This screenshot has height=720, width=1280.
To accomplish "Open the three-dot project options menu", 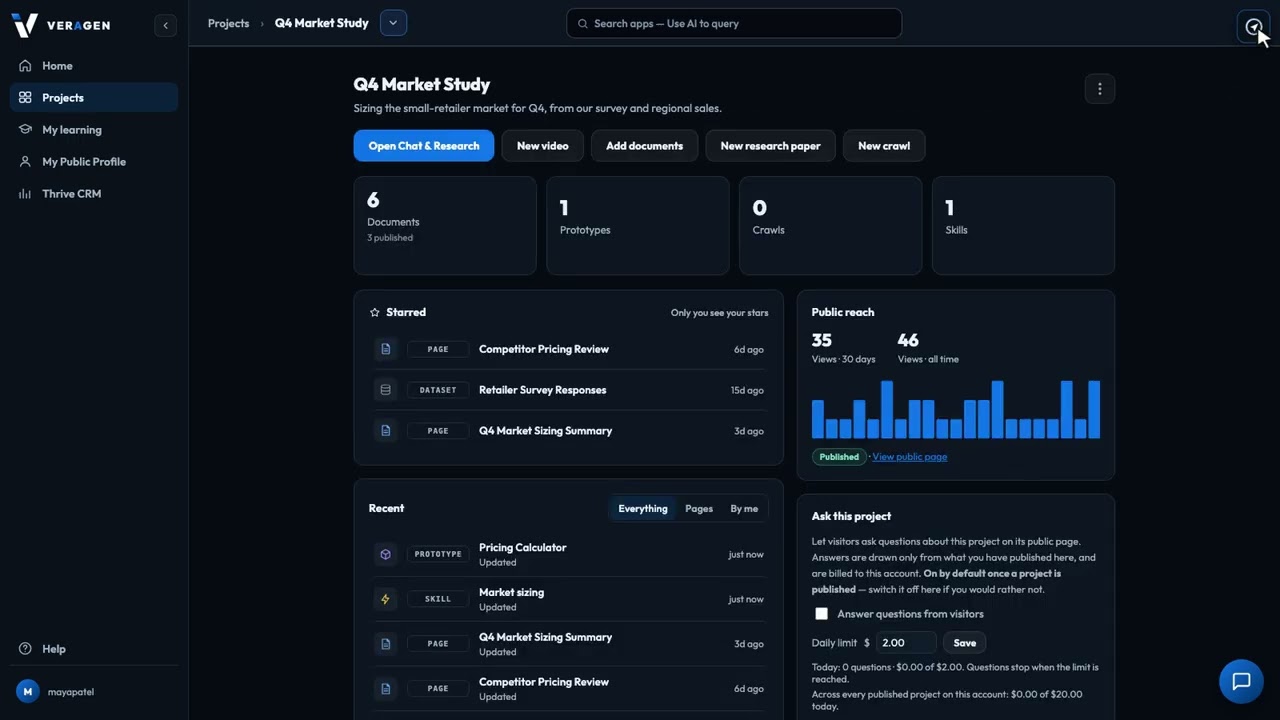I will pyautogui.click(x=1099, y=89).
